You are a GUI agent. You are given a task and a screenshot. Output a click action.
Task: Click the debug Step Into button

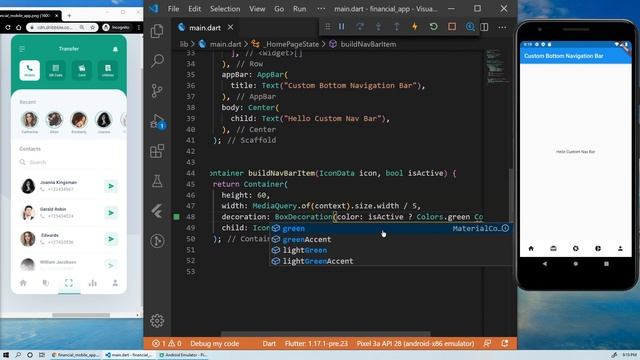pyautogui.click(x=378, y=27)
